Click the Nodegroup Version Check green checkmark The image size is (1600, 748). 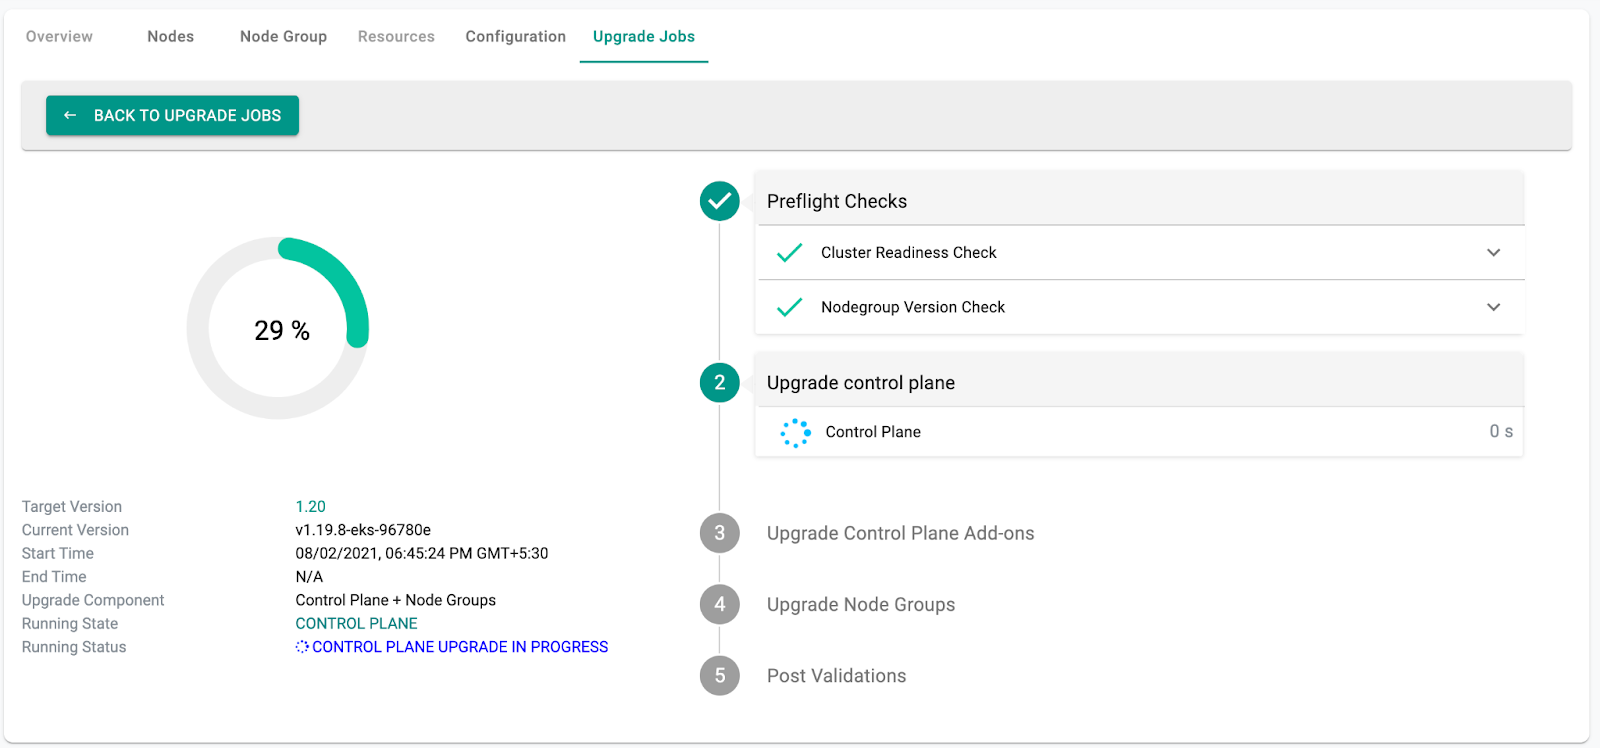click(x=789, y=307)
